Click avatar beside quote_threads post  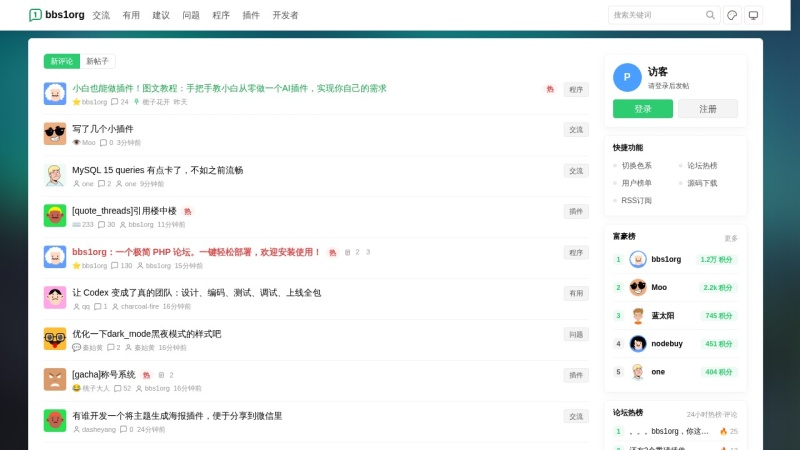[x=55, y=216]
